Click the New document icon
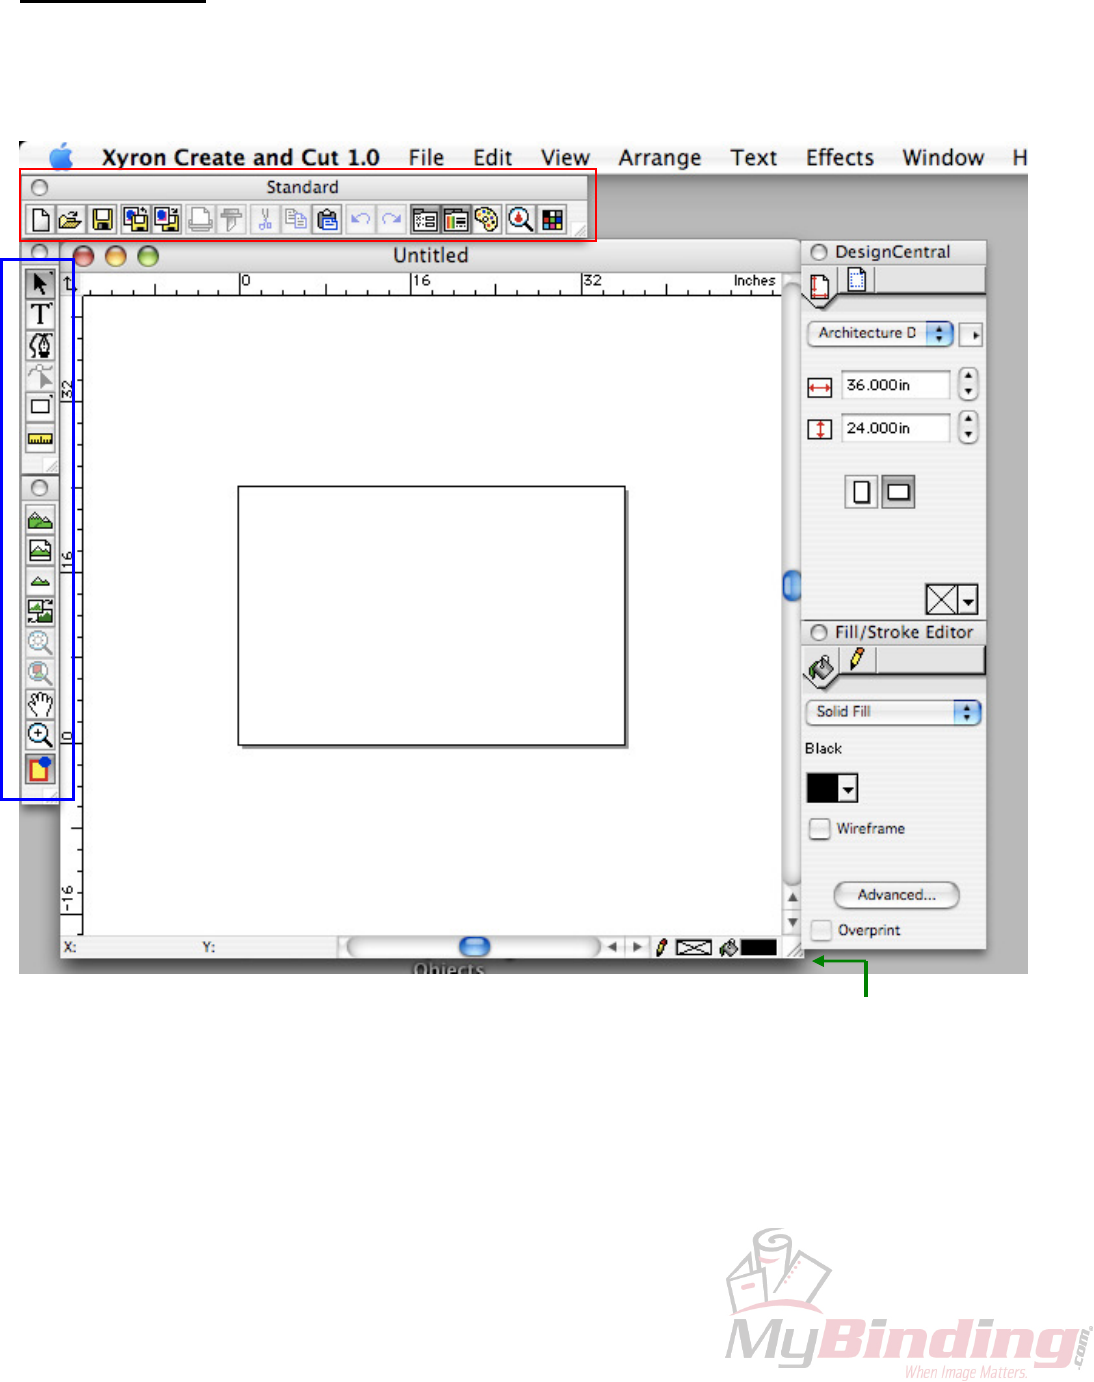Screen dimensions: 1094x1382 [x=41, y=219]
